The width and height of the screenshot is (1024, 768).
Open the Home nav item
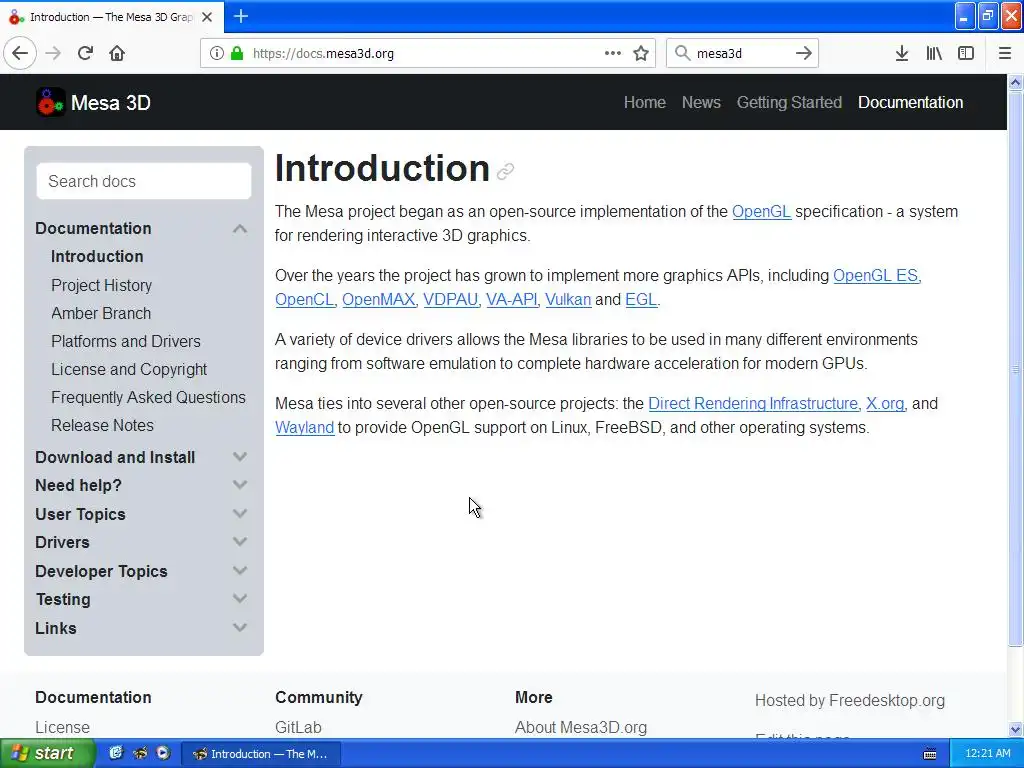(645, 103)
